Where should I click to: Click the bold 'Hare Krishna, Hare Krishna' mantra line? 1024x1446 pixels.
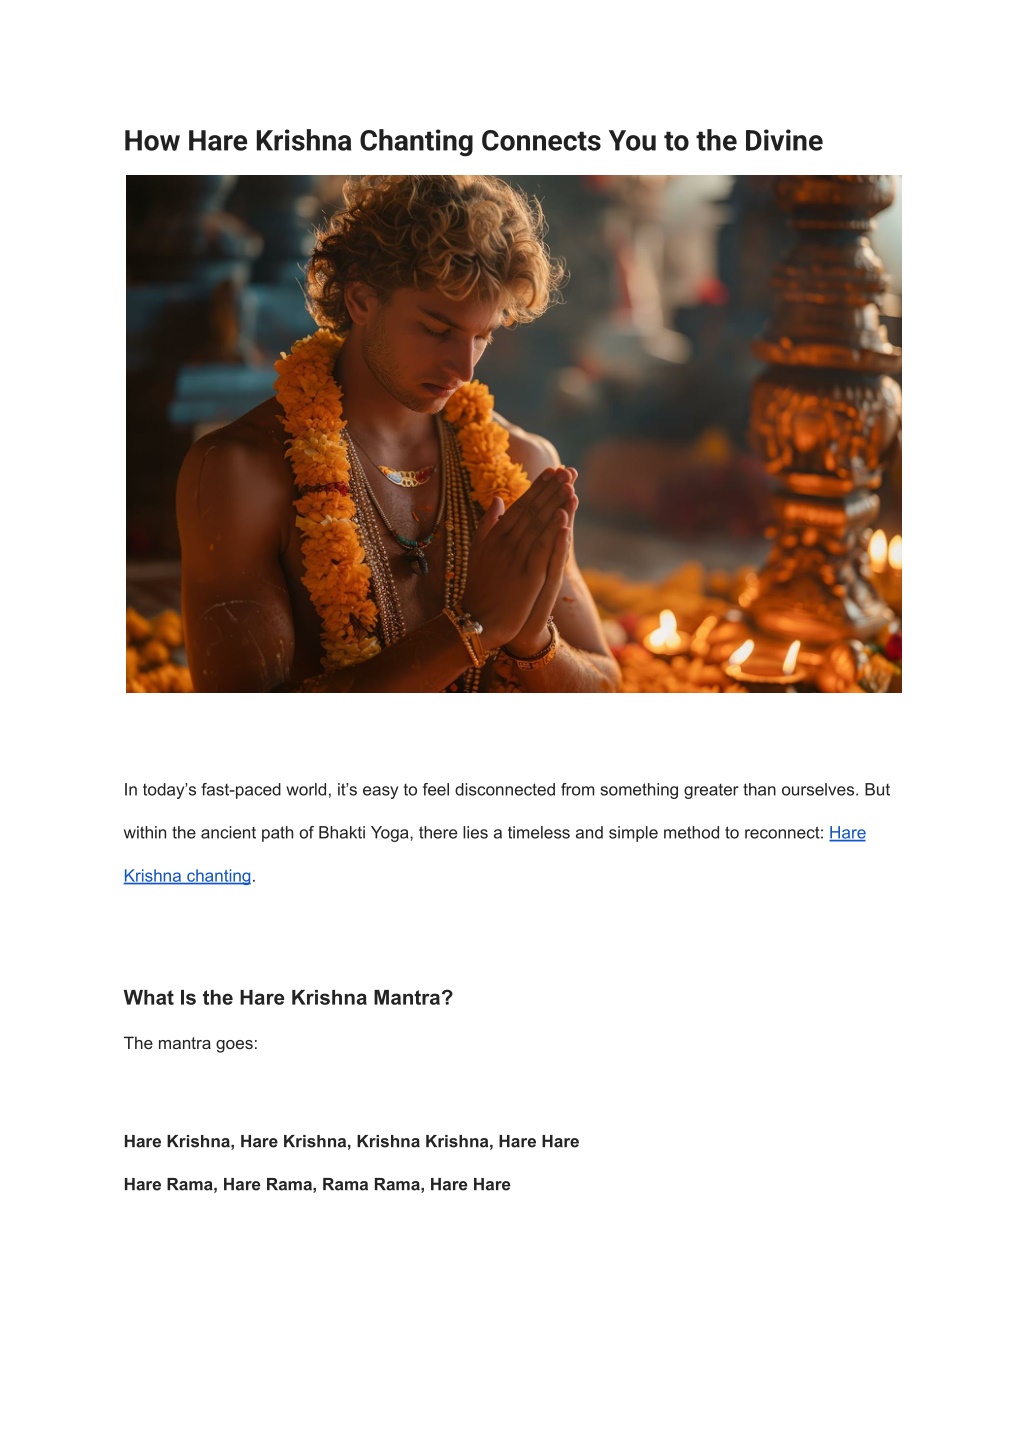point(351,1142)
